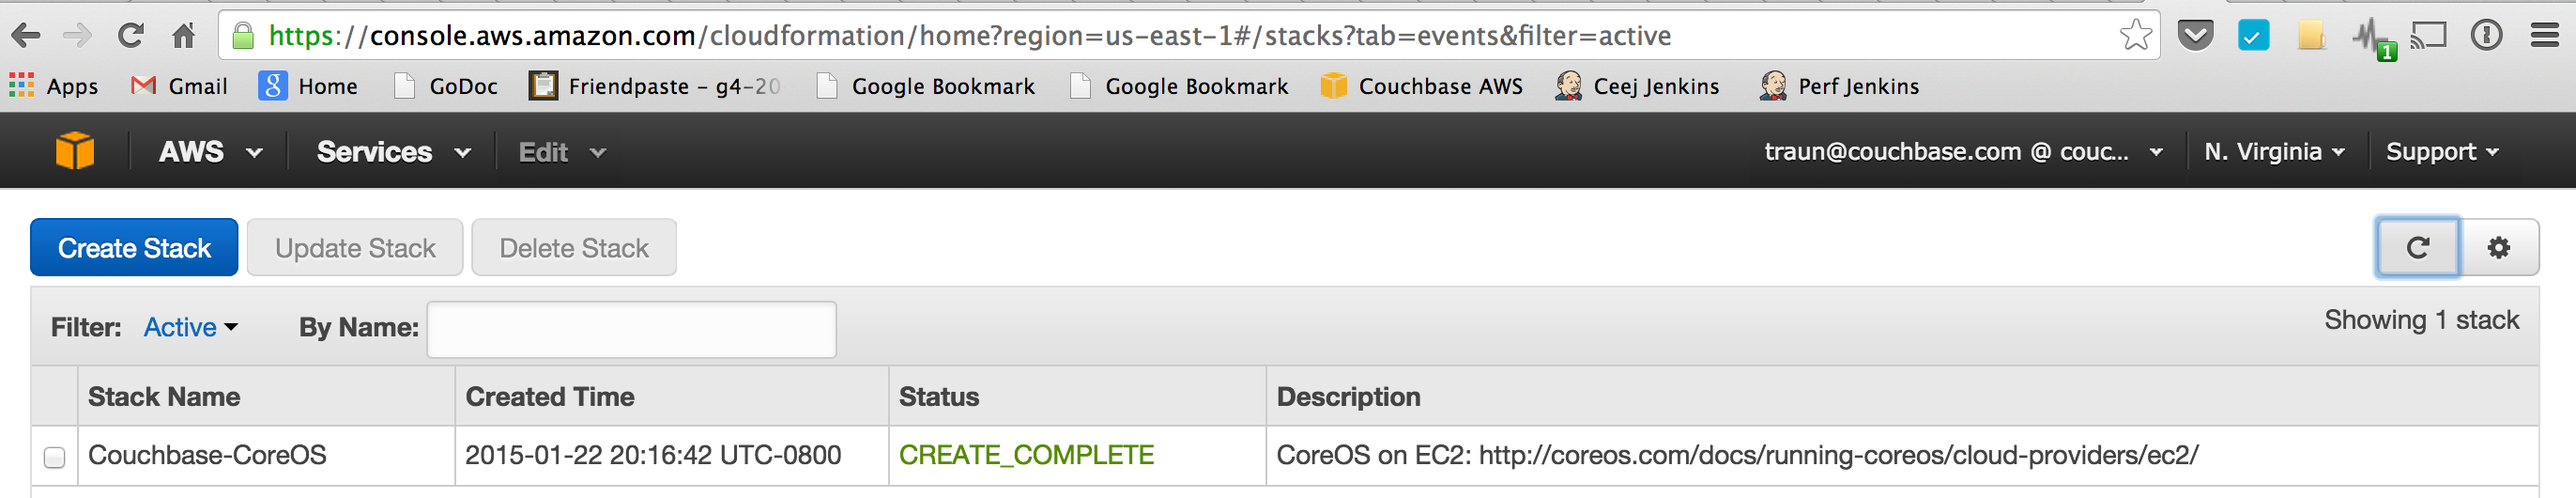Viewport: 2576px width, 498px height.
Task: Go to browser home page icon
Action: pyautogui.click(x=183, y=36)
